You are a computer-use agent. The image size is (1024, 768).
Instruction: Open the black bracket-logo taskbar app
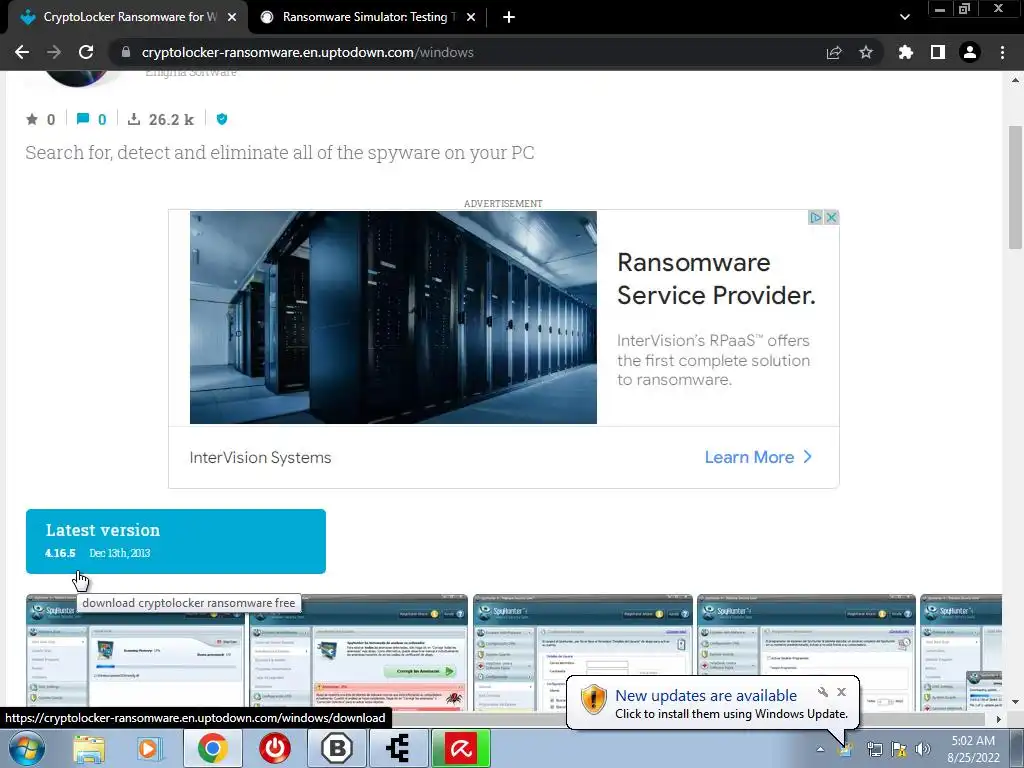pyautogui.click(x=398, y=748)
